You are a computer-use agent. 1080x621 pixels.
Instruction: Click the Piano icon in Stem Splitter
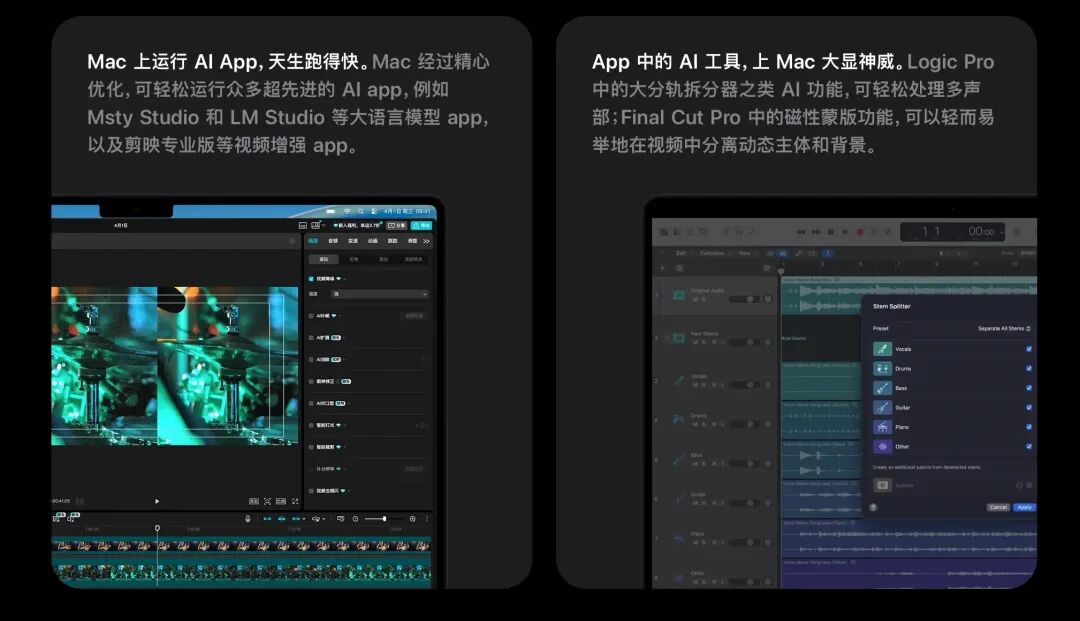coord(883,427)
